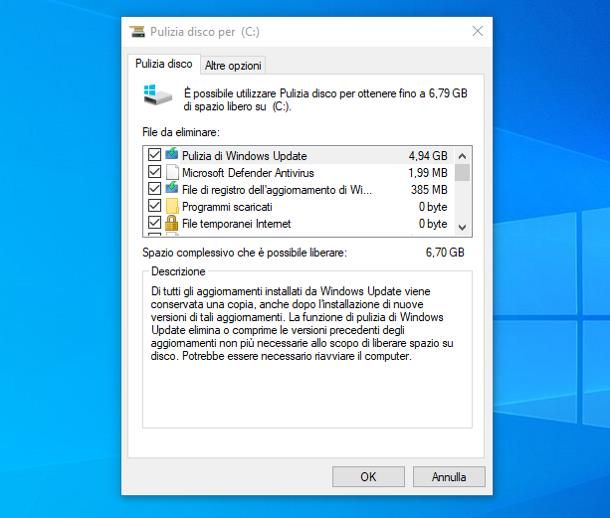
Task: Toggle the Programmi scaricati checkbox
Action: point(154,206)
